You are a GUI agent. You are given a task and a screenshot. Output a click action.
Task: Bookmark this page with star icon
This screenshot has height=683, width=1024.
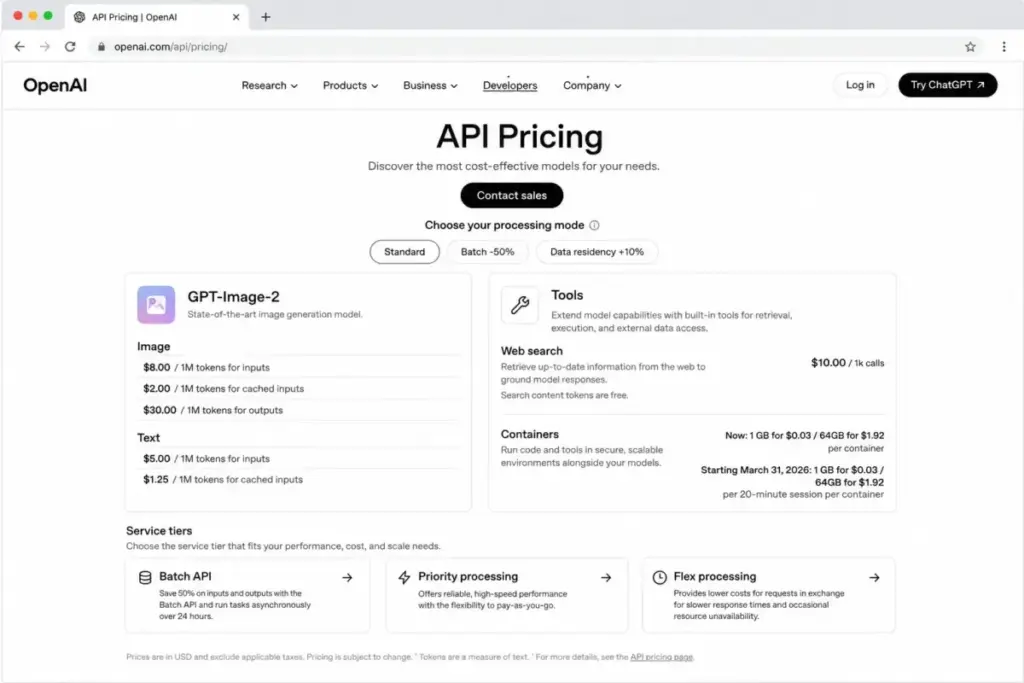tap(970, 46)
